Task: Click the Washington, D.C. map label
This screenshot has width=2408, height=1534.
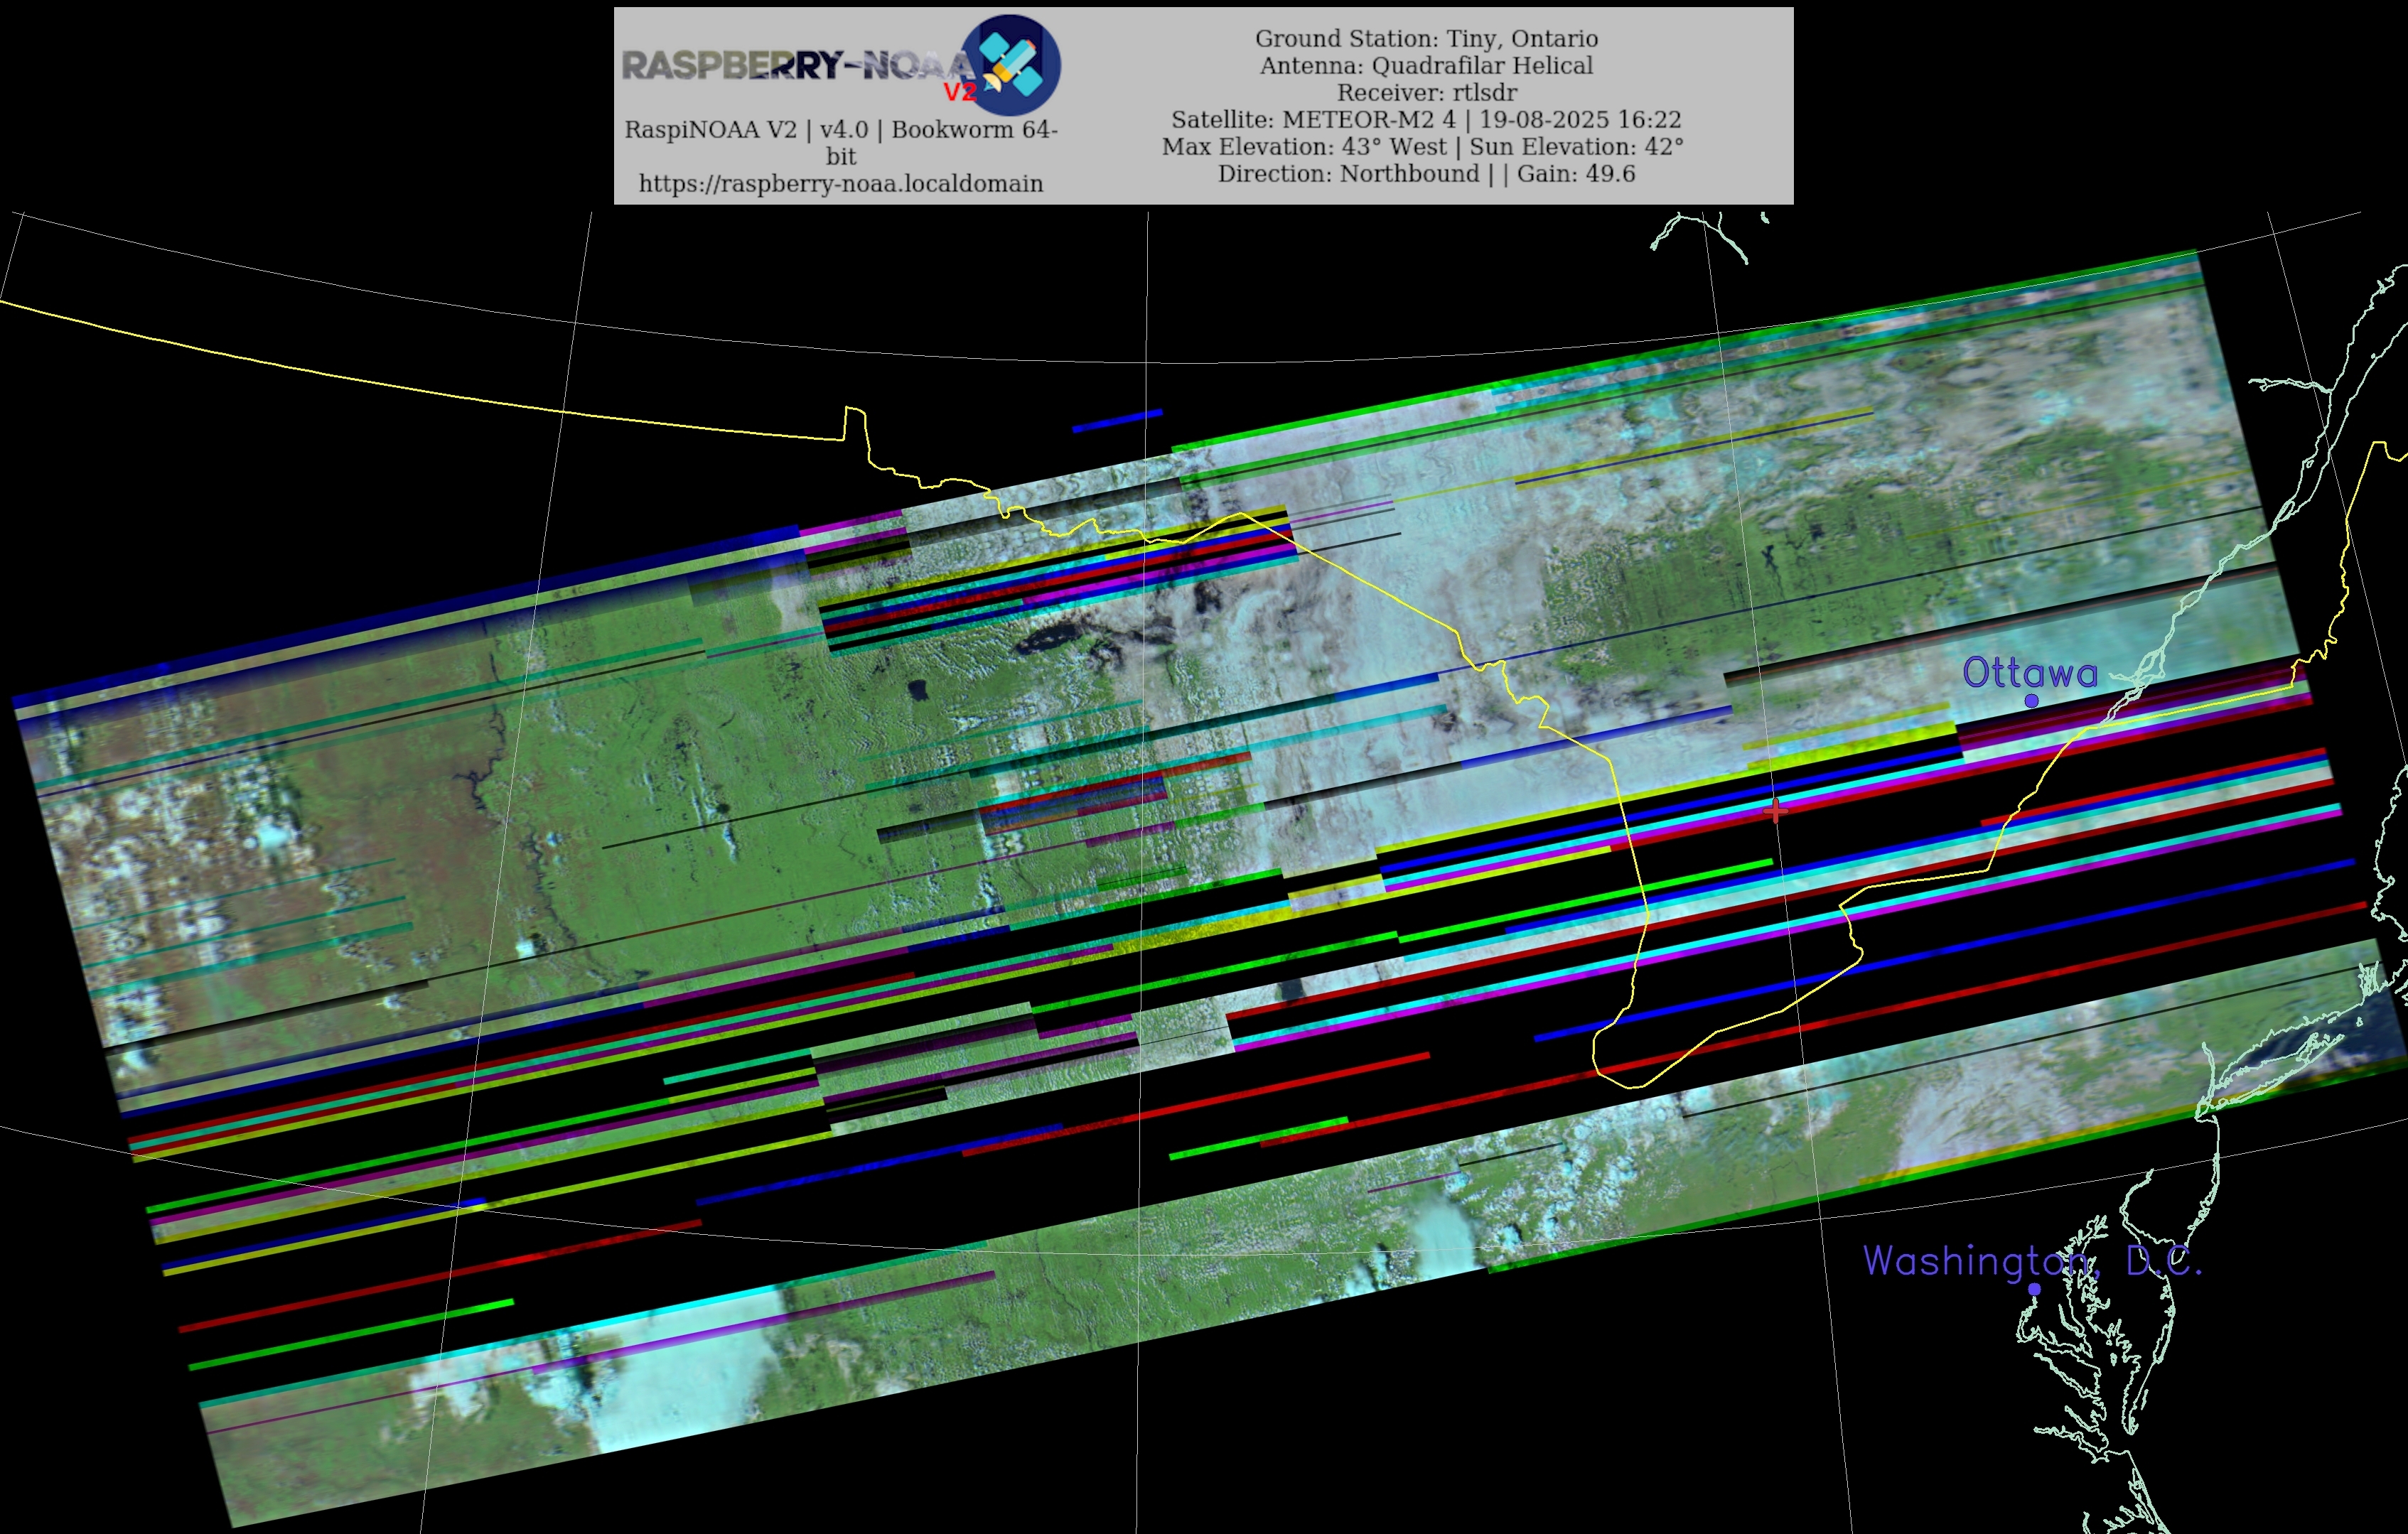Action: coord(2031,1261)
